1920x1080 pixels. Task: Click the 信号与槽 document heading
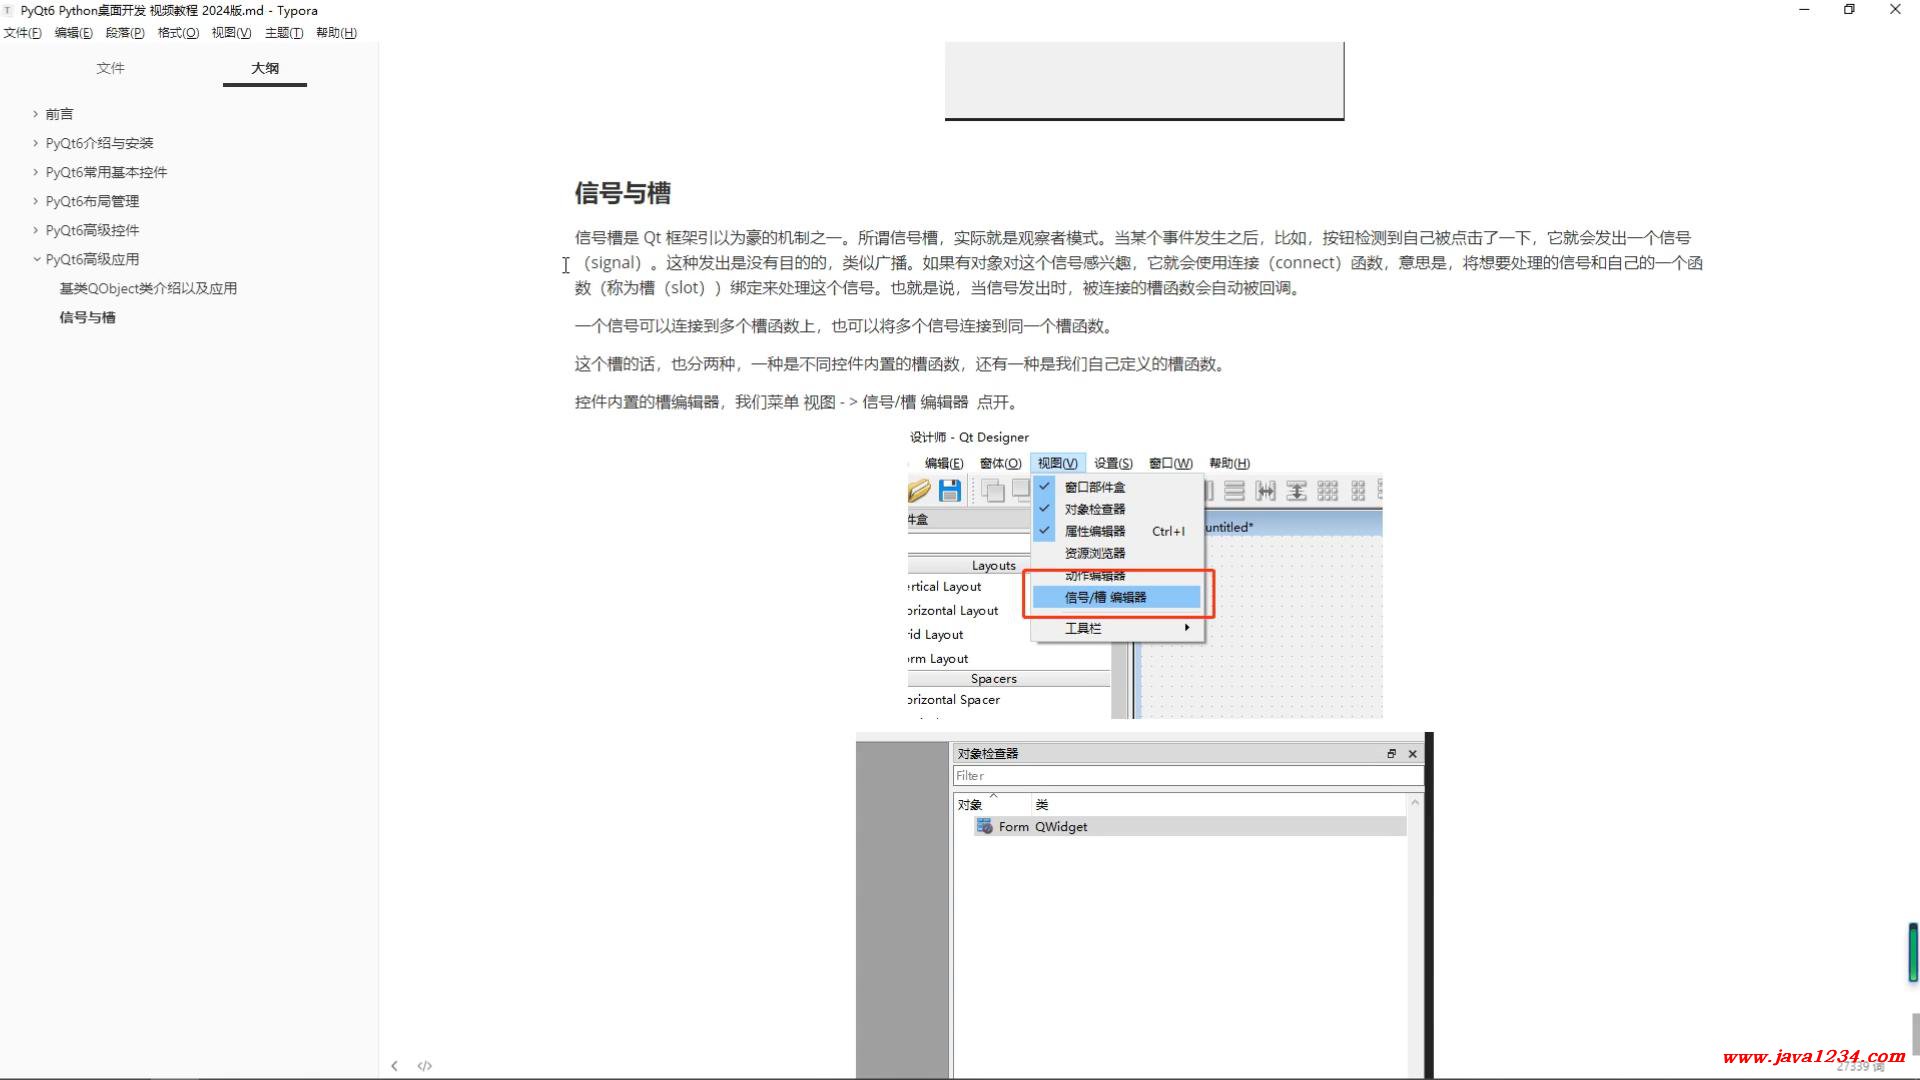[x=622, y=193]
